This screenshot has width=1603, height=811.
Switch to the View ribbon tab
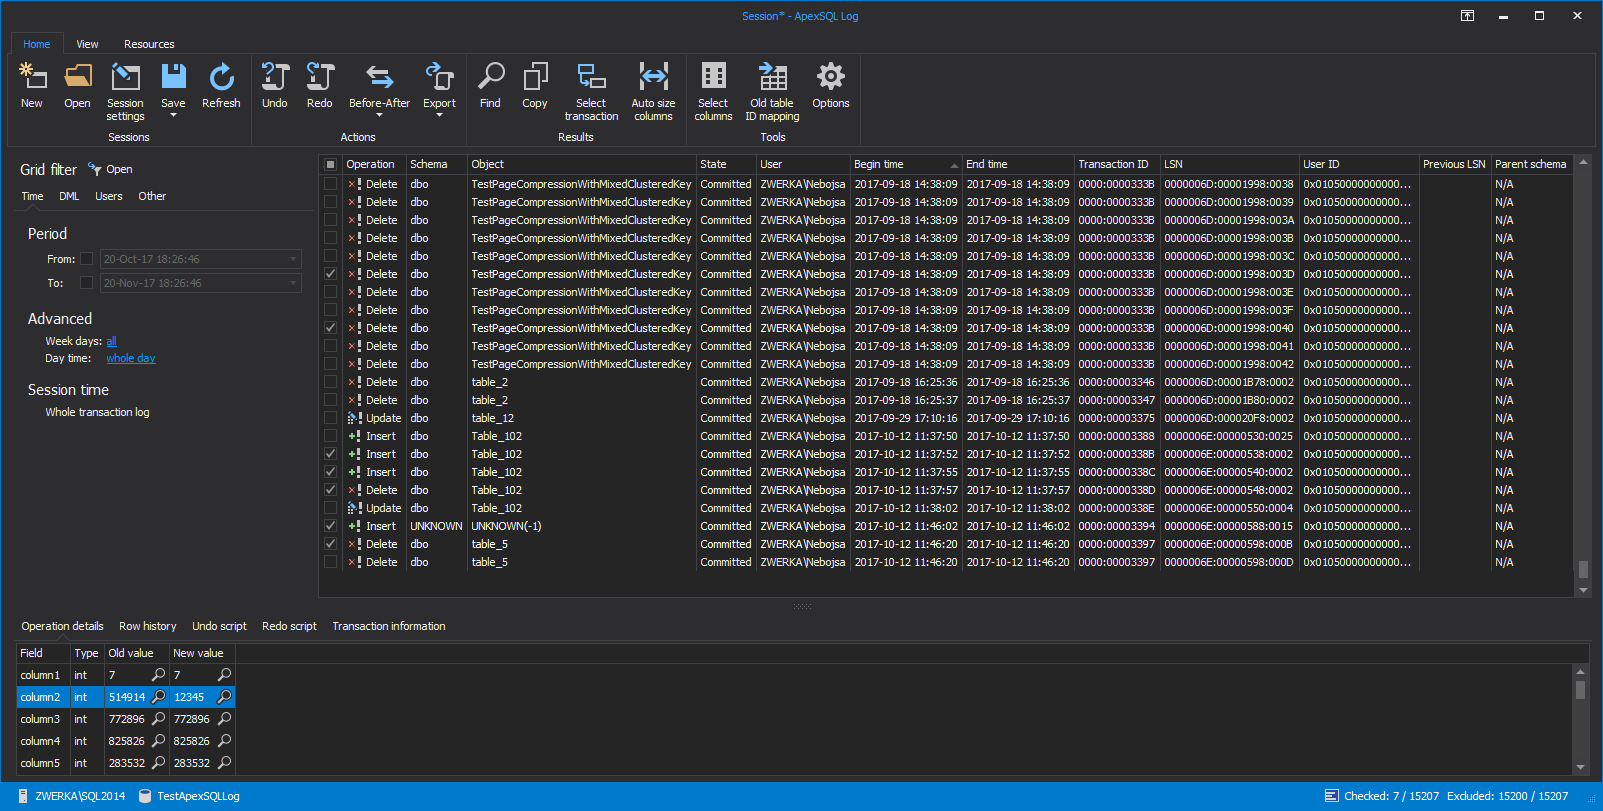tap(88, 44)
